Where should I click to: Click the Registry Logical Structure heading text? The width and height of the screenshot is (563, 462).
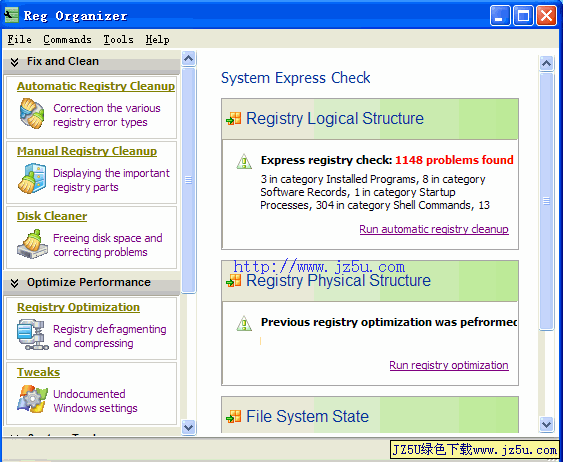[x=335, y=118]
